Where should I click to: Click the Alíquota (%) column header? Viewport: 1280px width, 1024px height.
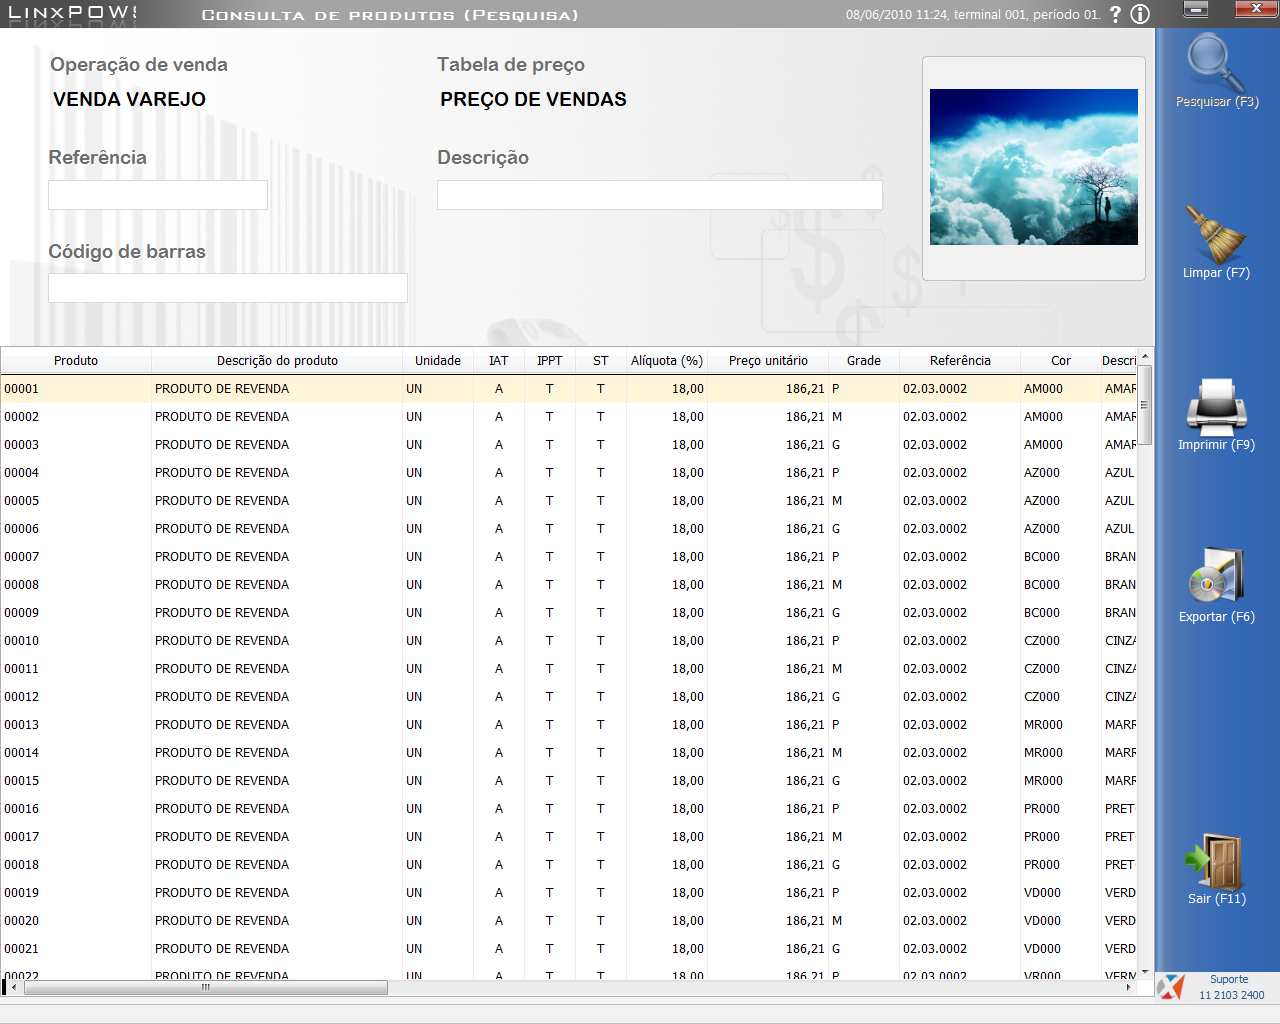pos(667,361)
